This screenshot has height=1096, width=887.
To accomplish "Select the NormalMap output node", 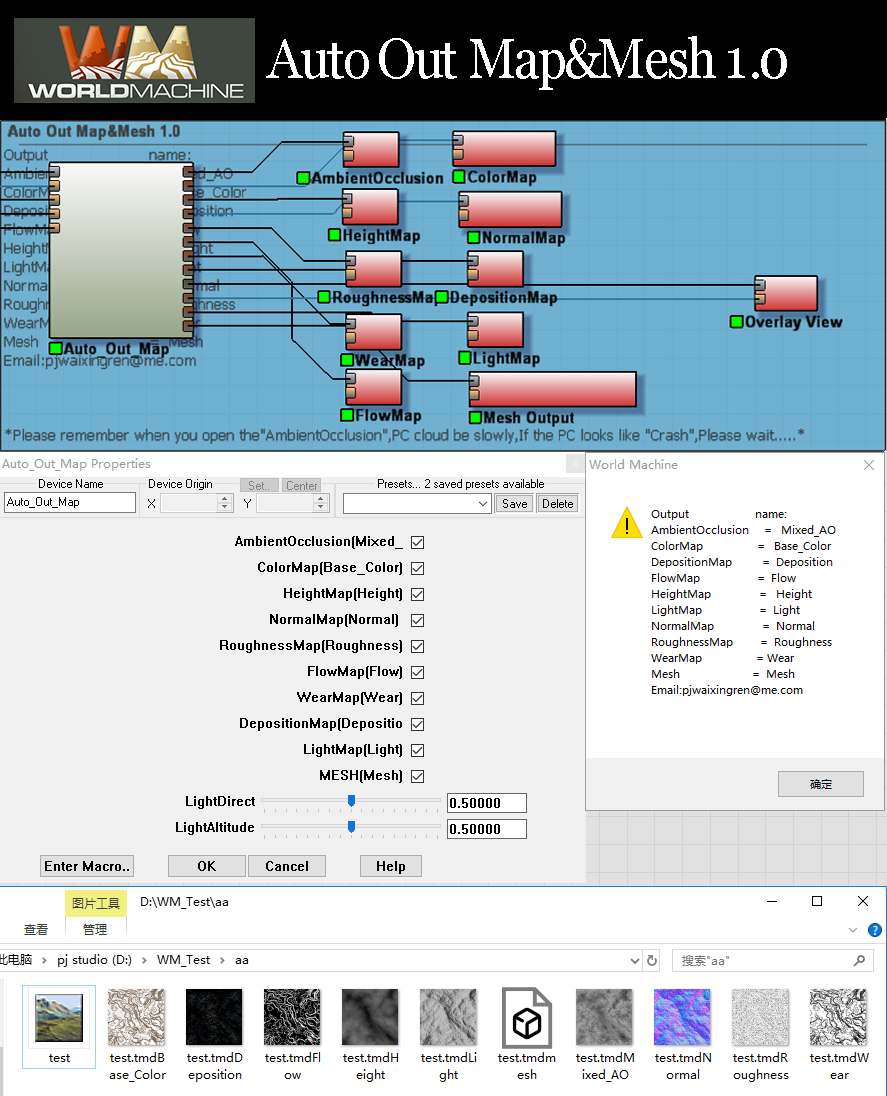I will (x=510, y=209).
